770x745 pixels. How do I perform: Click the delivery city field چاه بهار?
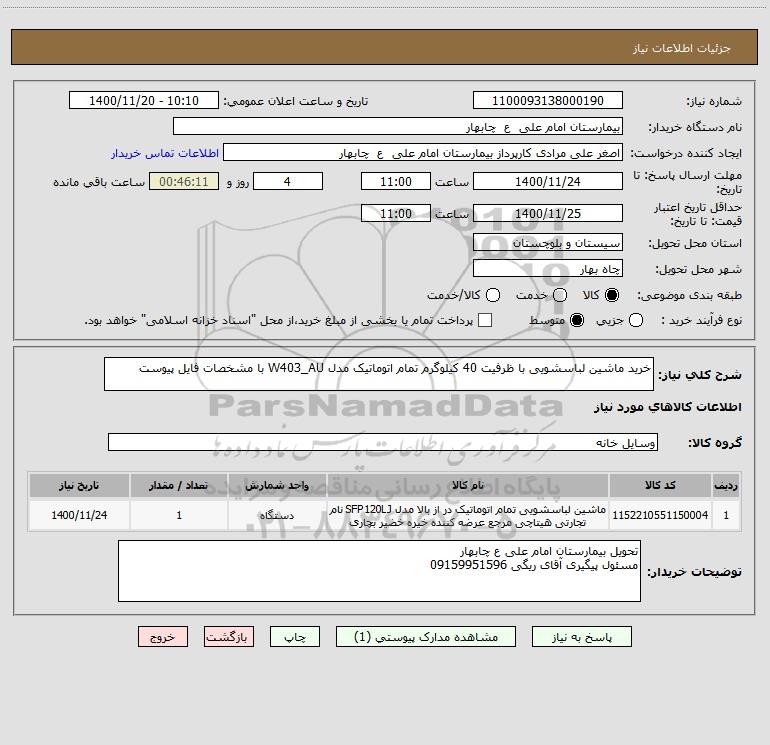(548, 269)
